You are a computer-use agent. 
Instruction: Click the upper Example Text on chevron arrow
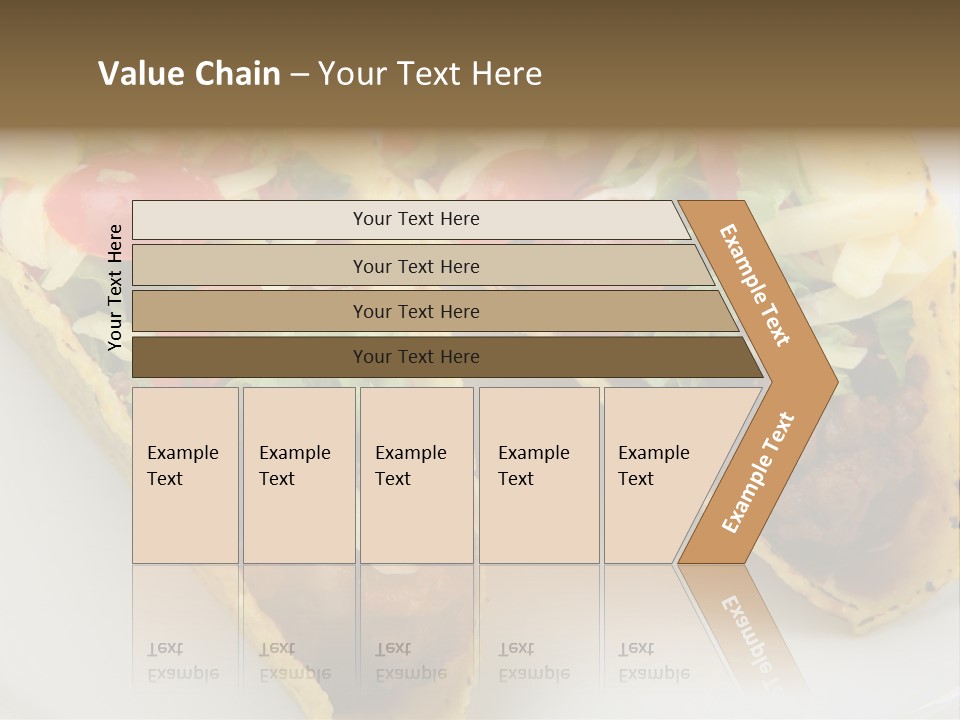point(754,285)
